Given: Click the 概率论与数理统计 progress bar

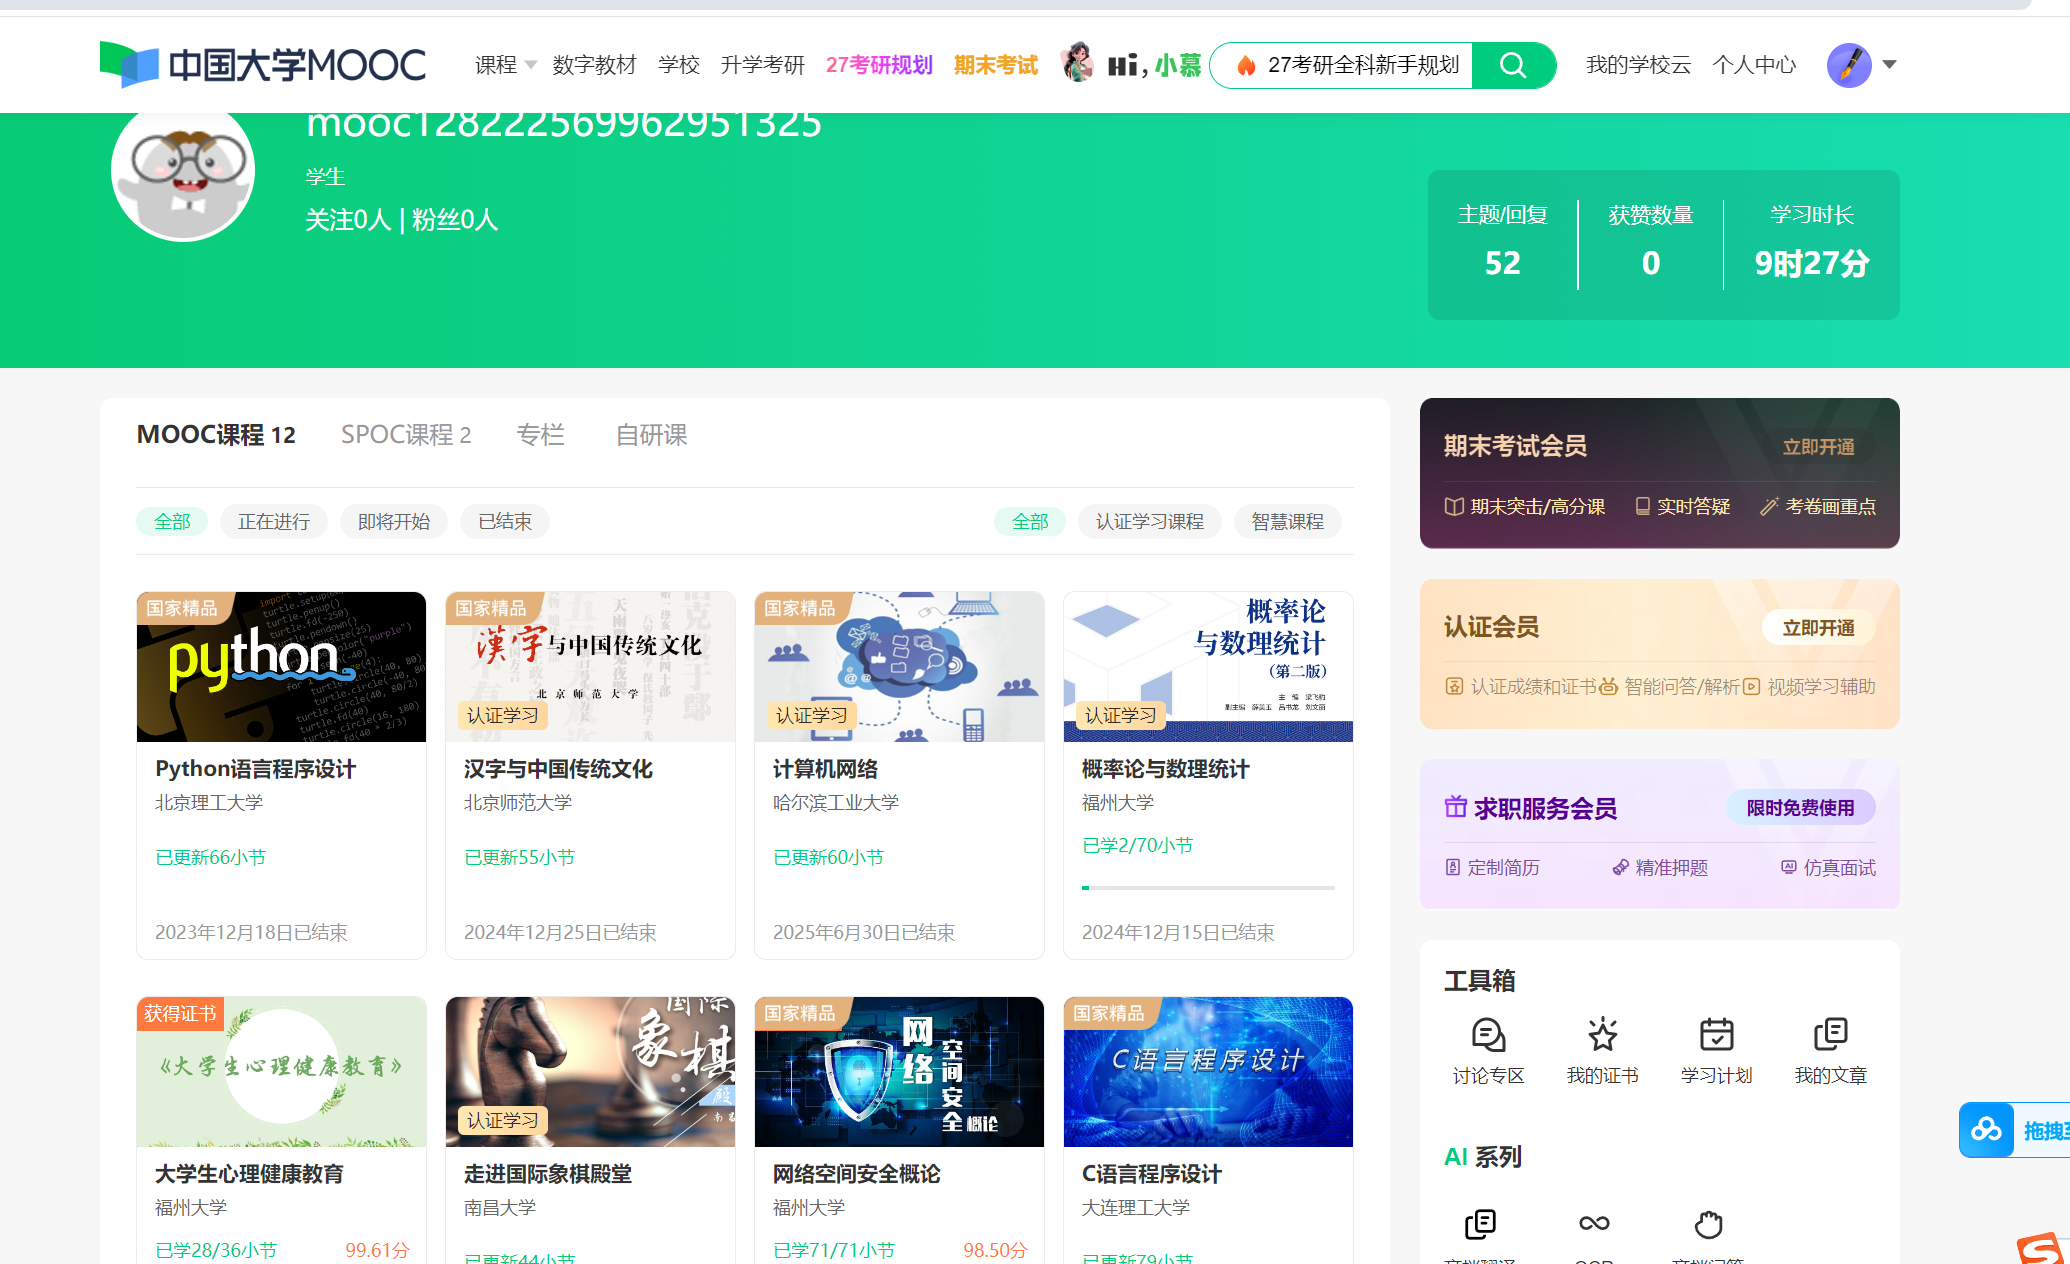Looking at the screenshot, I should (1207, 887).
